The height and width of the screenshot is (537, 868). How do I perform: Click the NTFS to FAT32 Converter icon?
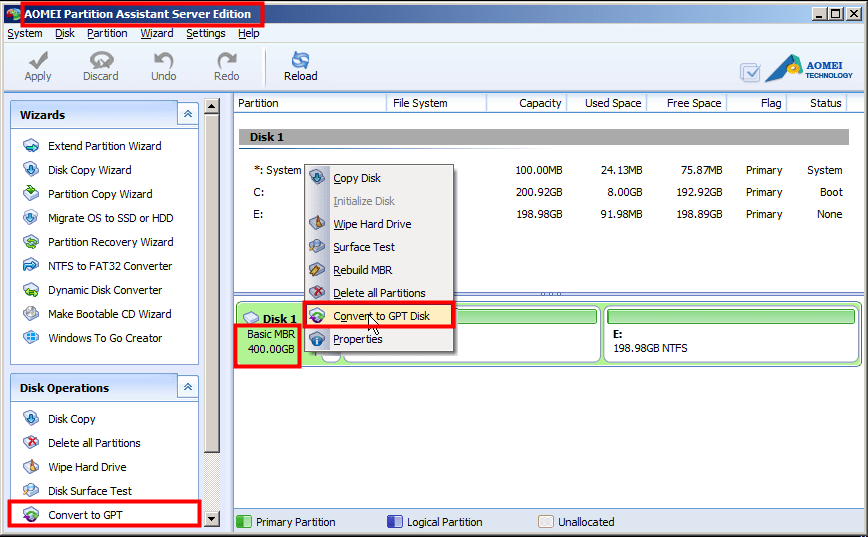[x=31, y=265]
